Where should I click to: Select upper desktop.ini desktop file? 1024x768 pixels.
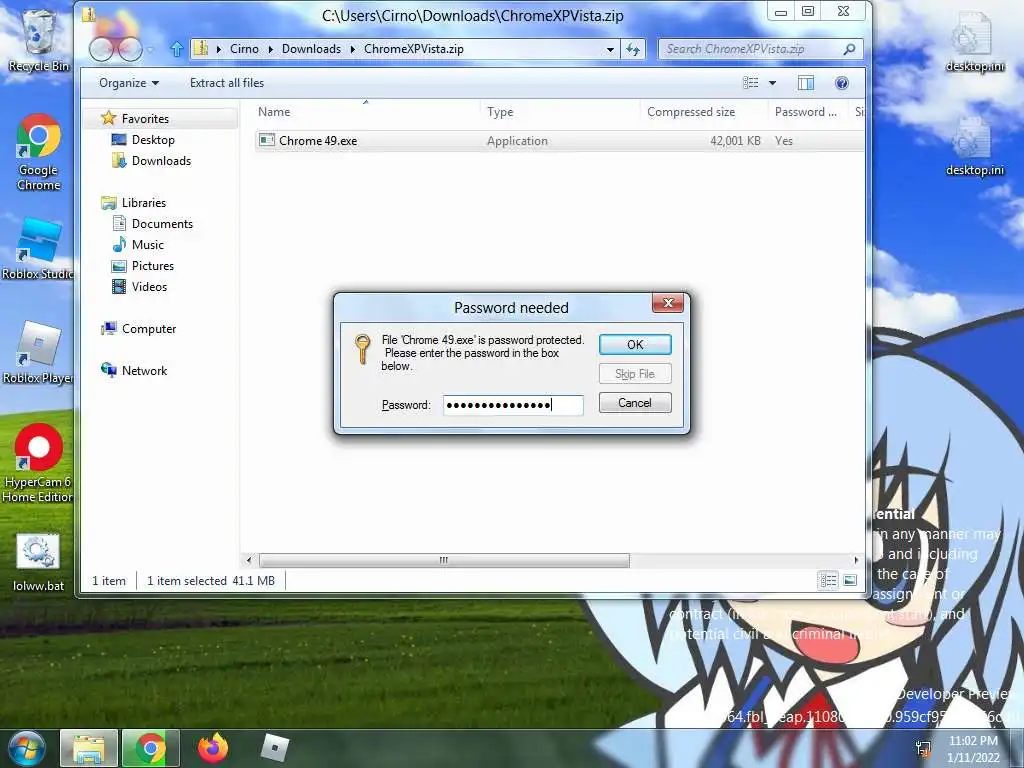pos(974,42)
